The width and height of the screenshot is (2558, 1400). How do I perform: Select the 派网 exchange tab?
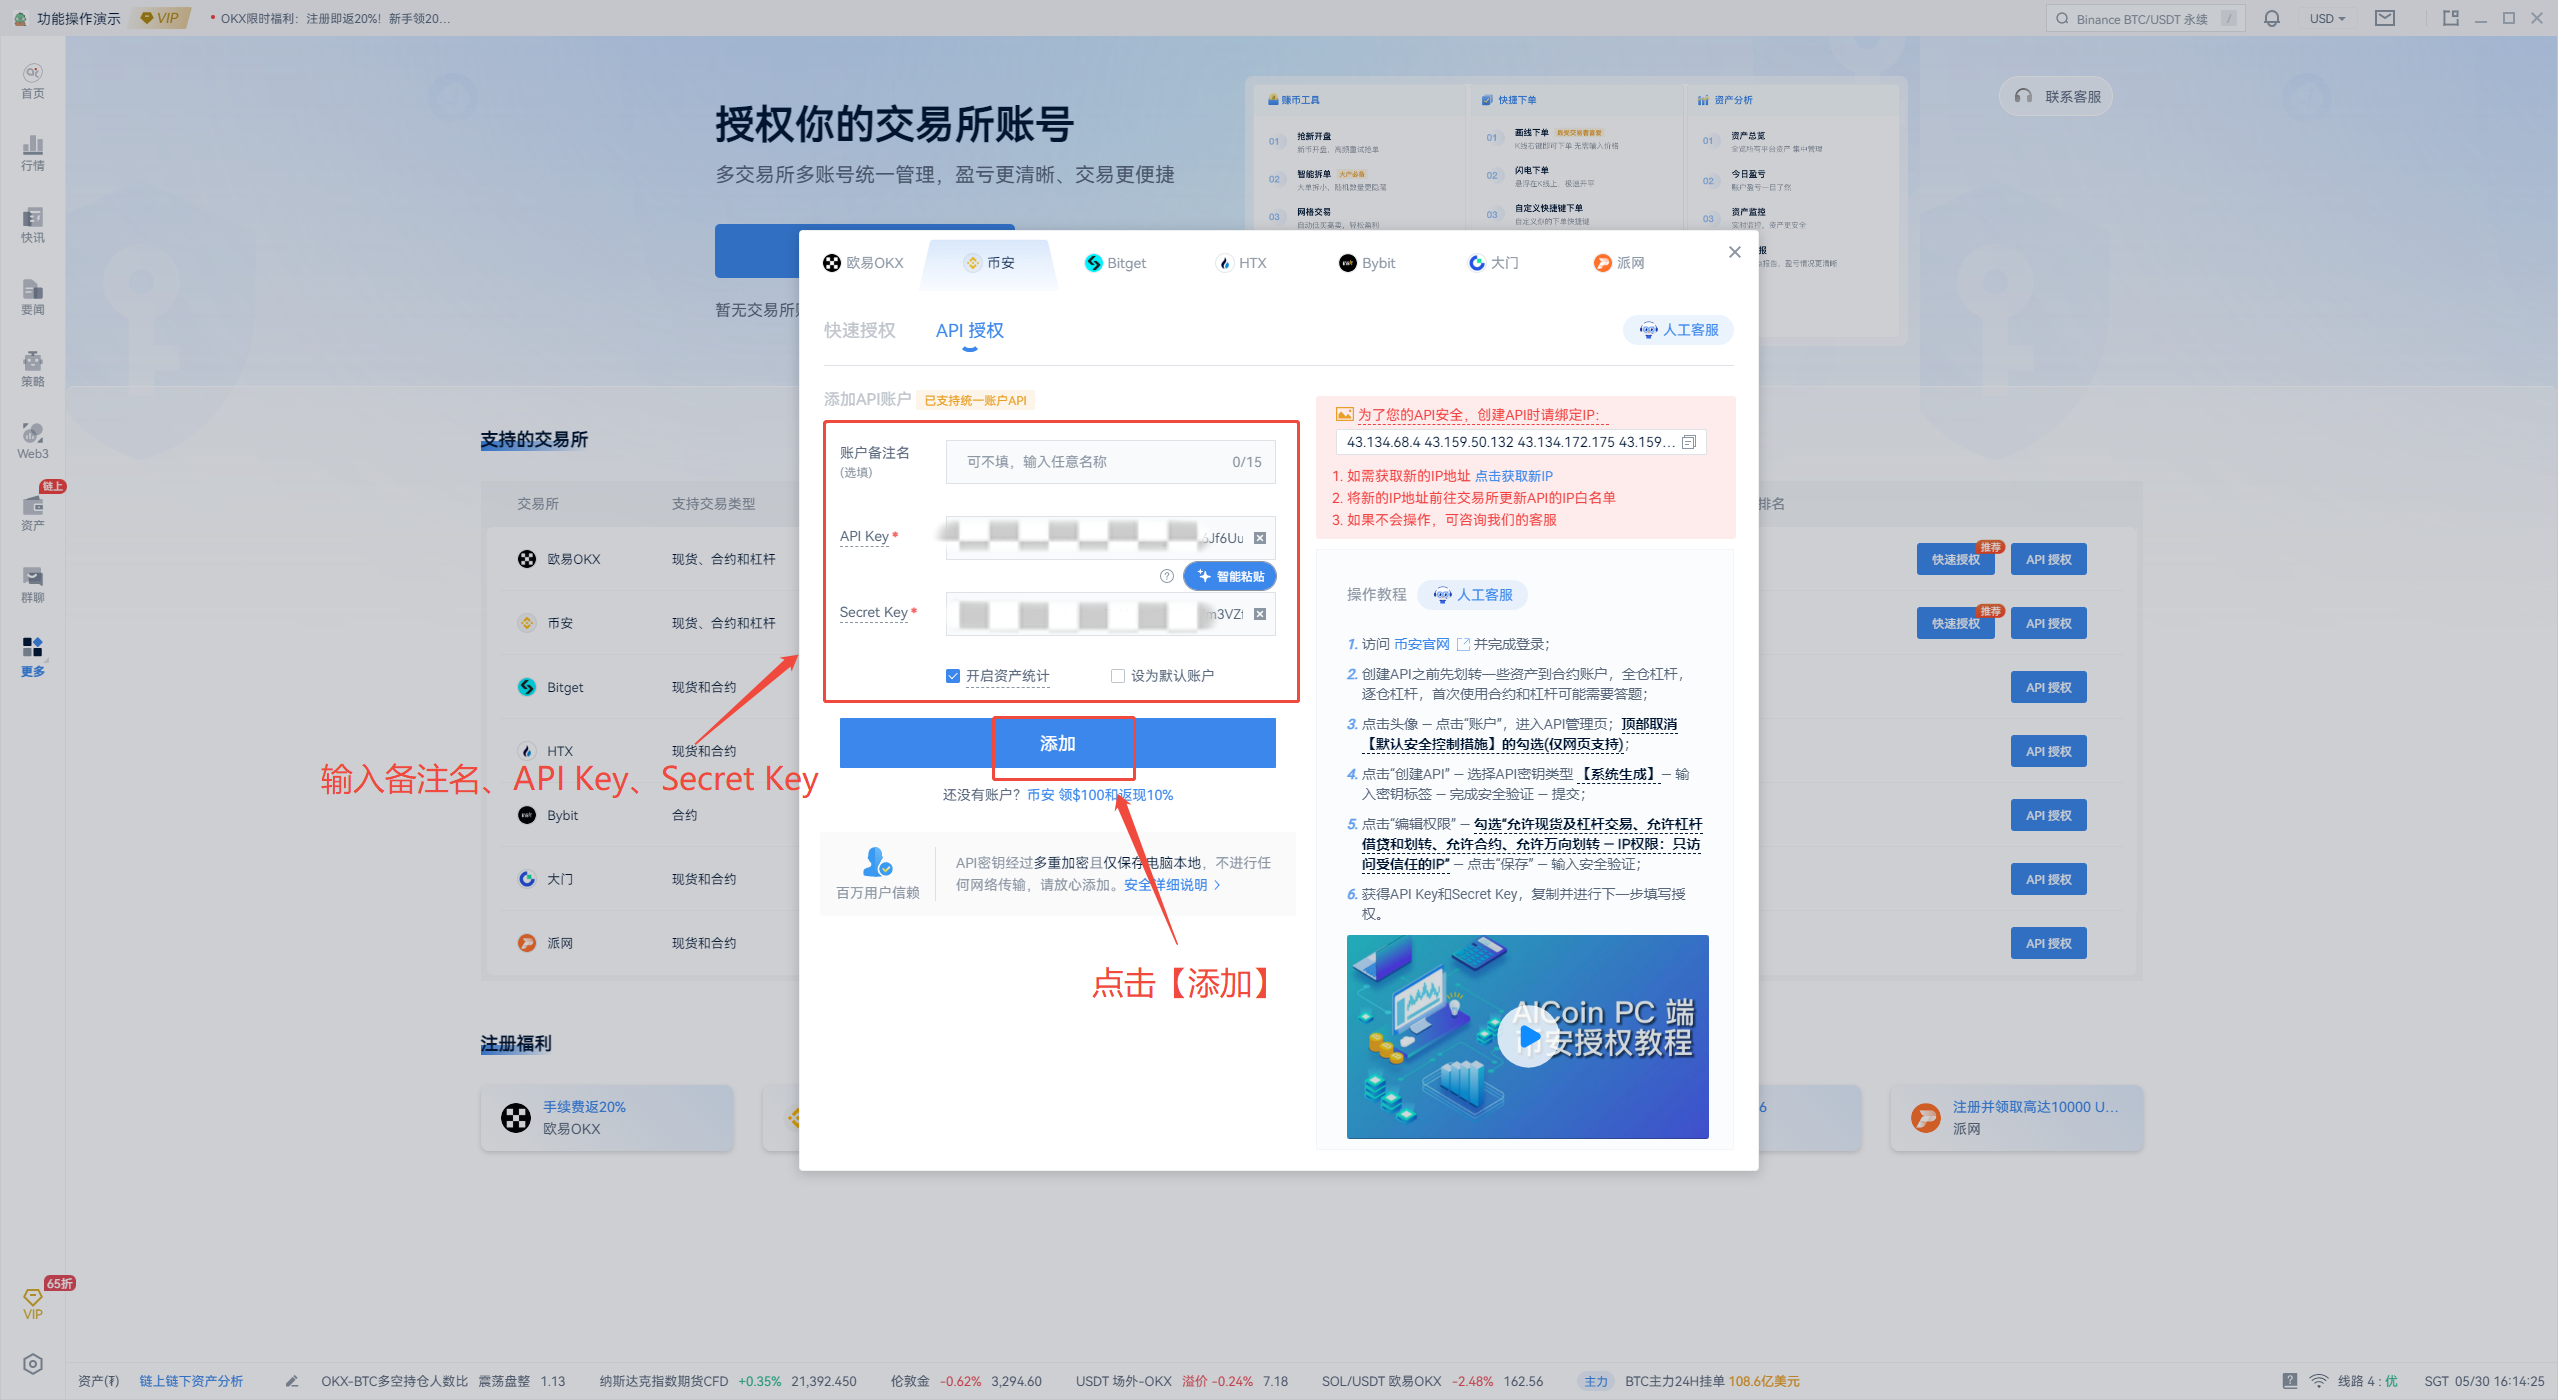[1619, 263]
